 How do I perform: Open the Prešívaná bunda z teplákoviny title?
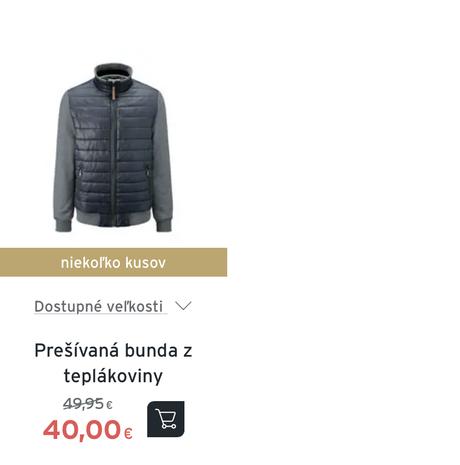coord(113,363)
